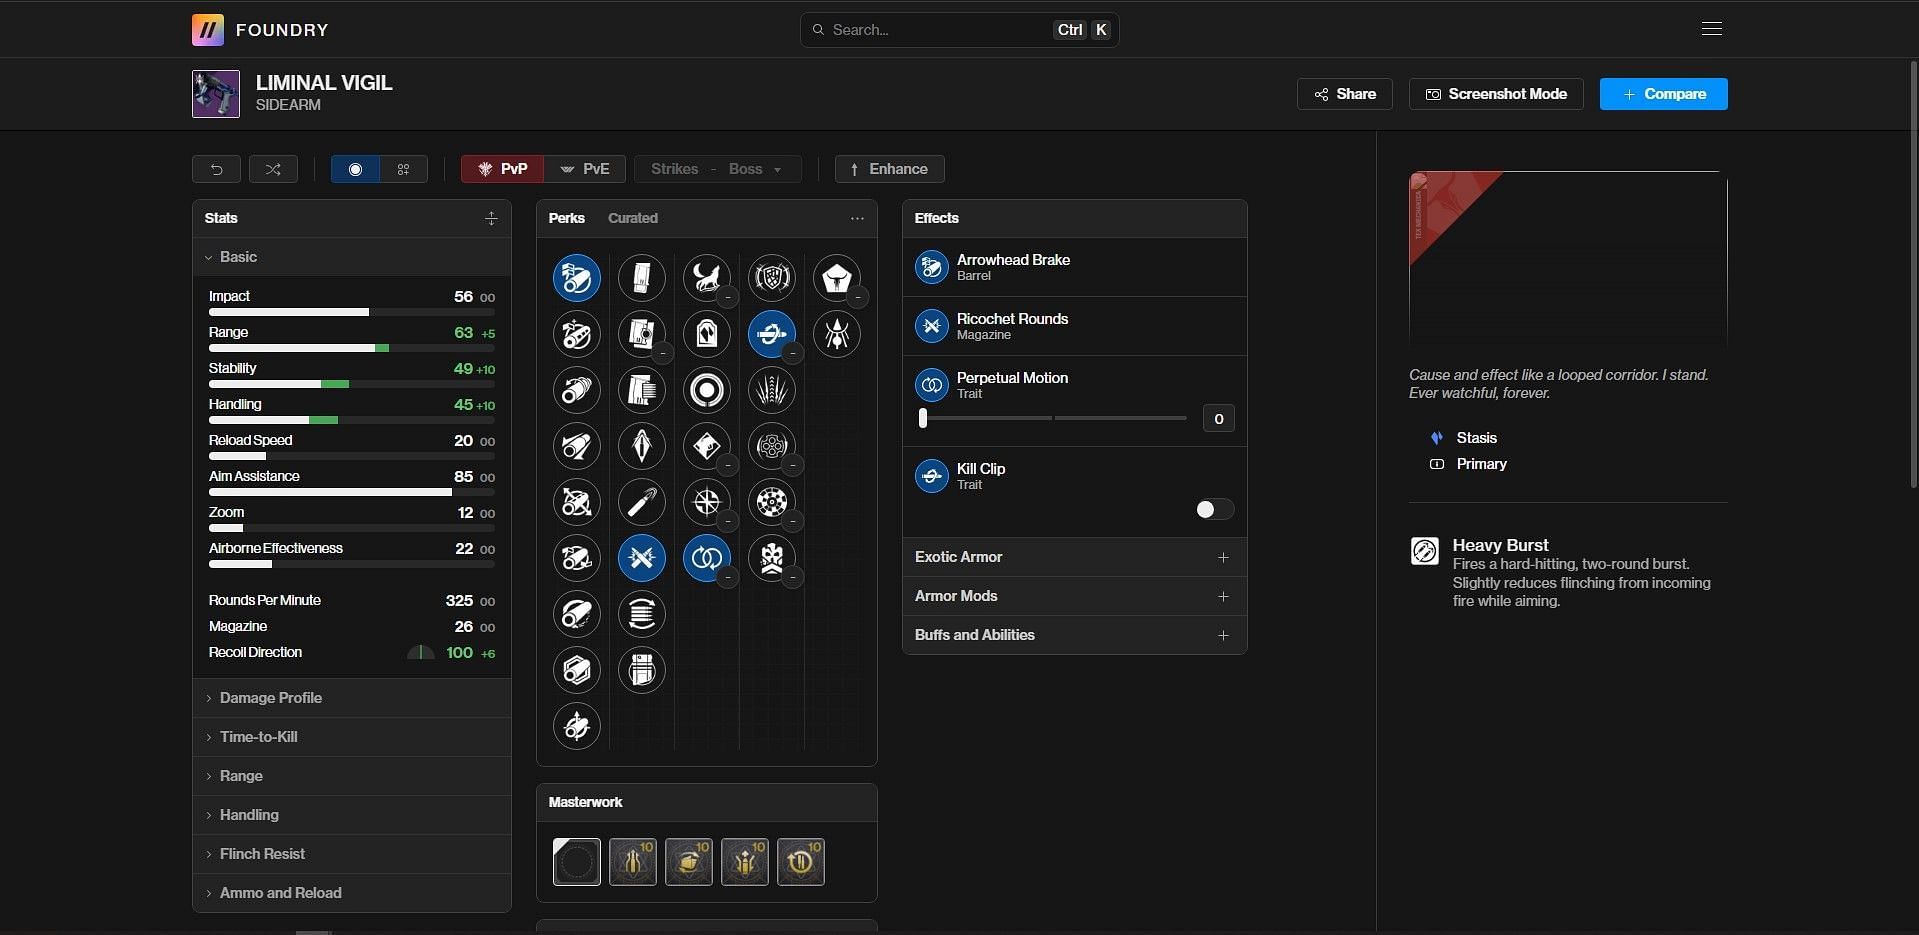1919x935 pixels.
Task: Select the selected Arrowhead Brake barrel perk
Action: 577,278
